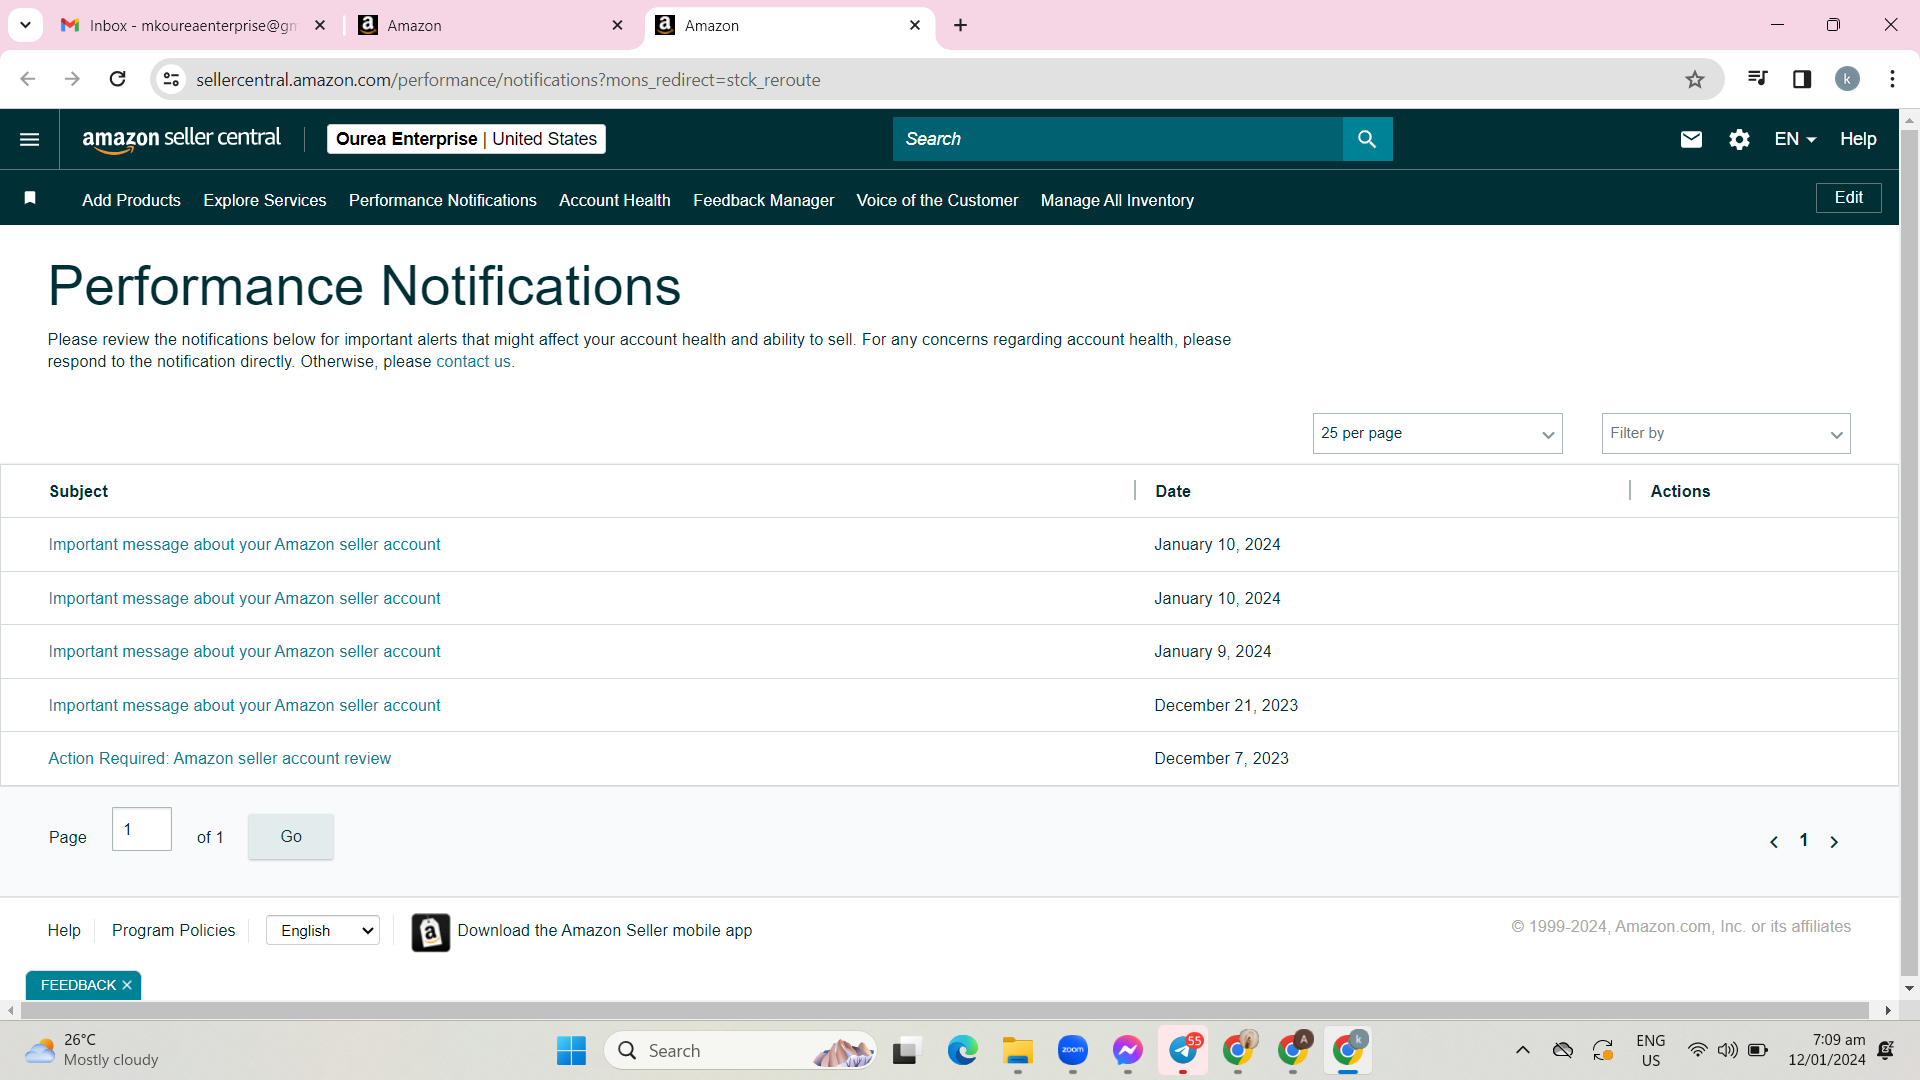This screenshot has height=1080, width=1920.
Task: Click the Help link in top header
Action: pos(1858,139)
